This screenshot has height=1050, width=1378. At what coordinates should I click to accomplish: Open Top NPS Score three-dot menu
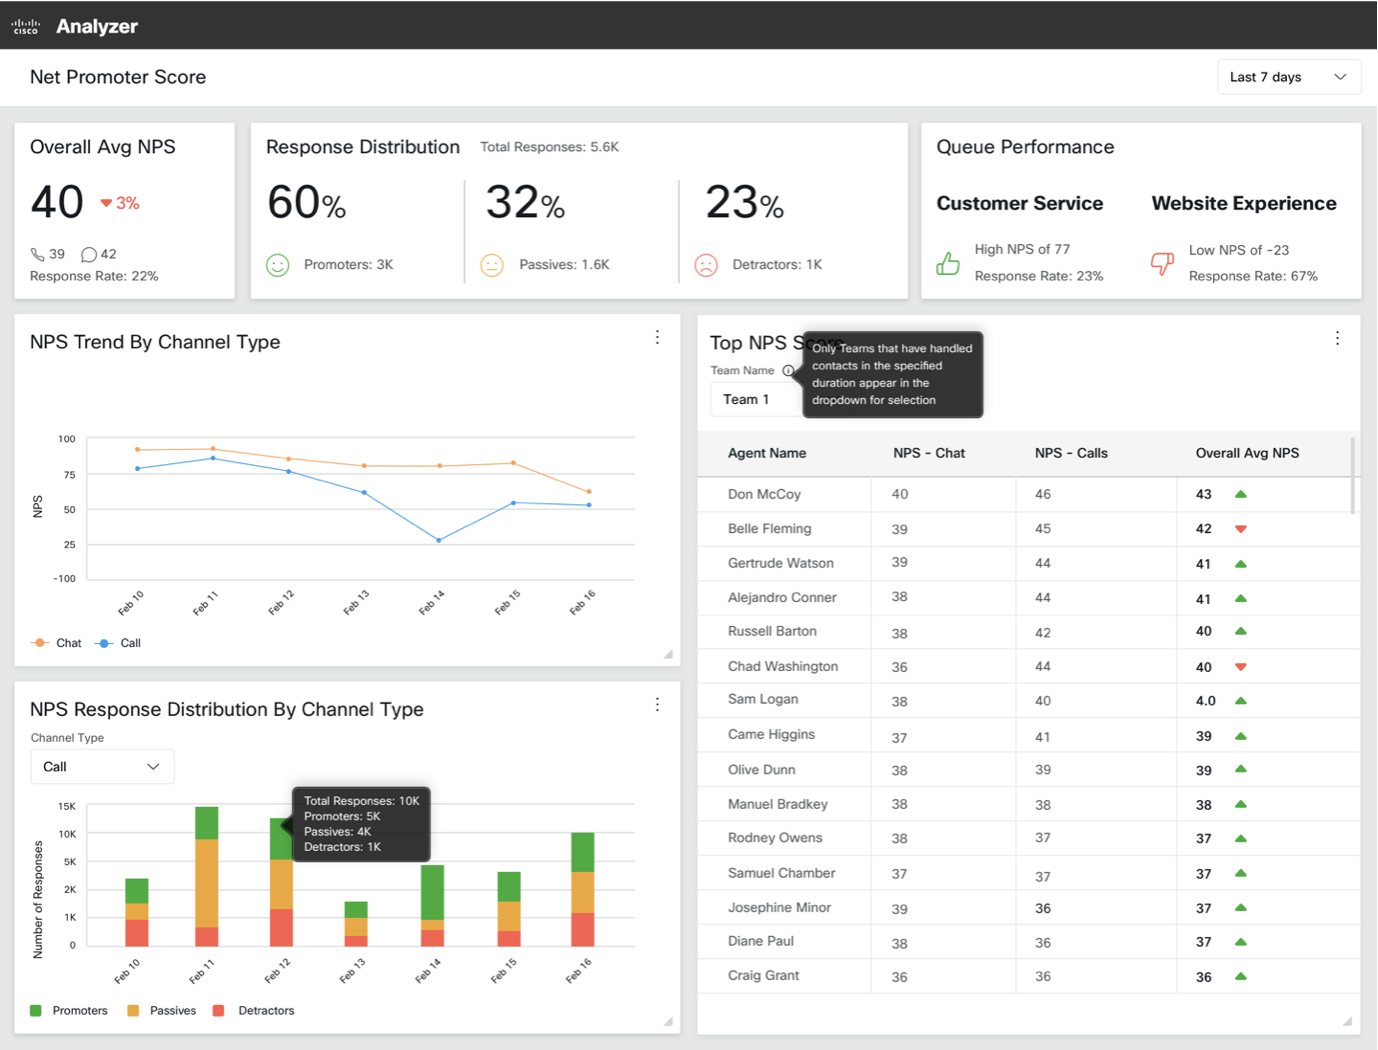[x=1337, y=339]
